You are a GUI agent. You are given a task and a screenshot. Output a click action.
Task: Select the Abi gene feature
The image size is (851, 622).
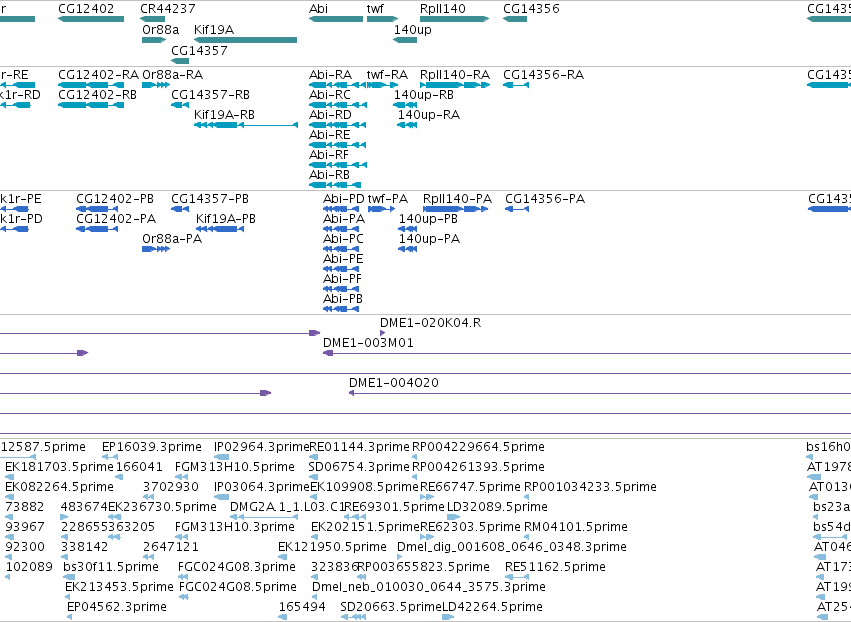point(336,19)
